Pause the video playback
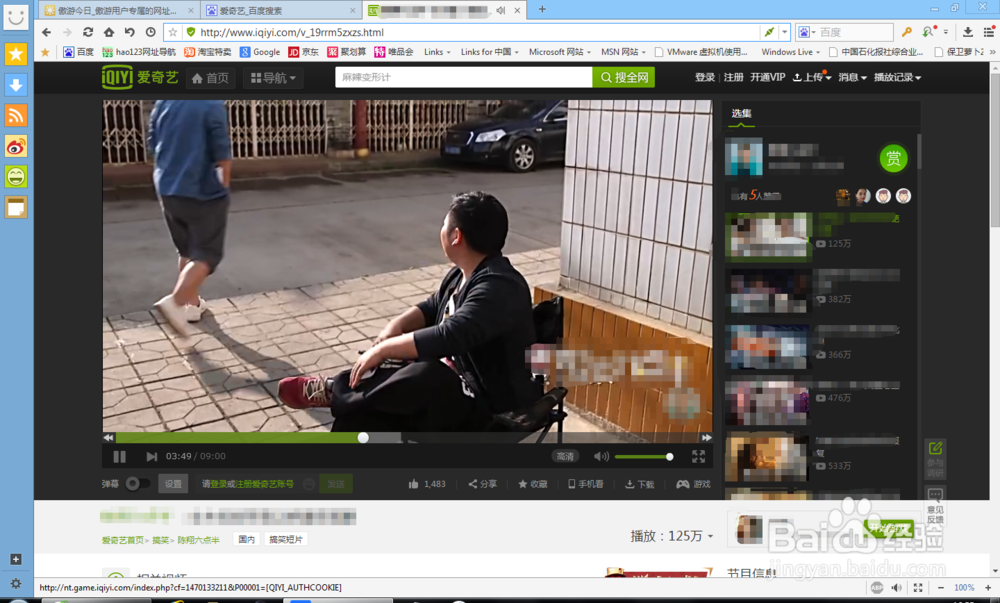Viewport: 1000px width, 603px height. tap(119, 456)
